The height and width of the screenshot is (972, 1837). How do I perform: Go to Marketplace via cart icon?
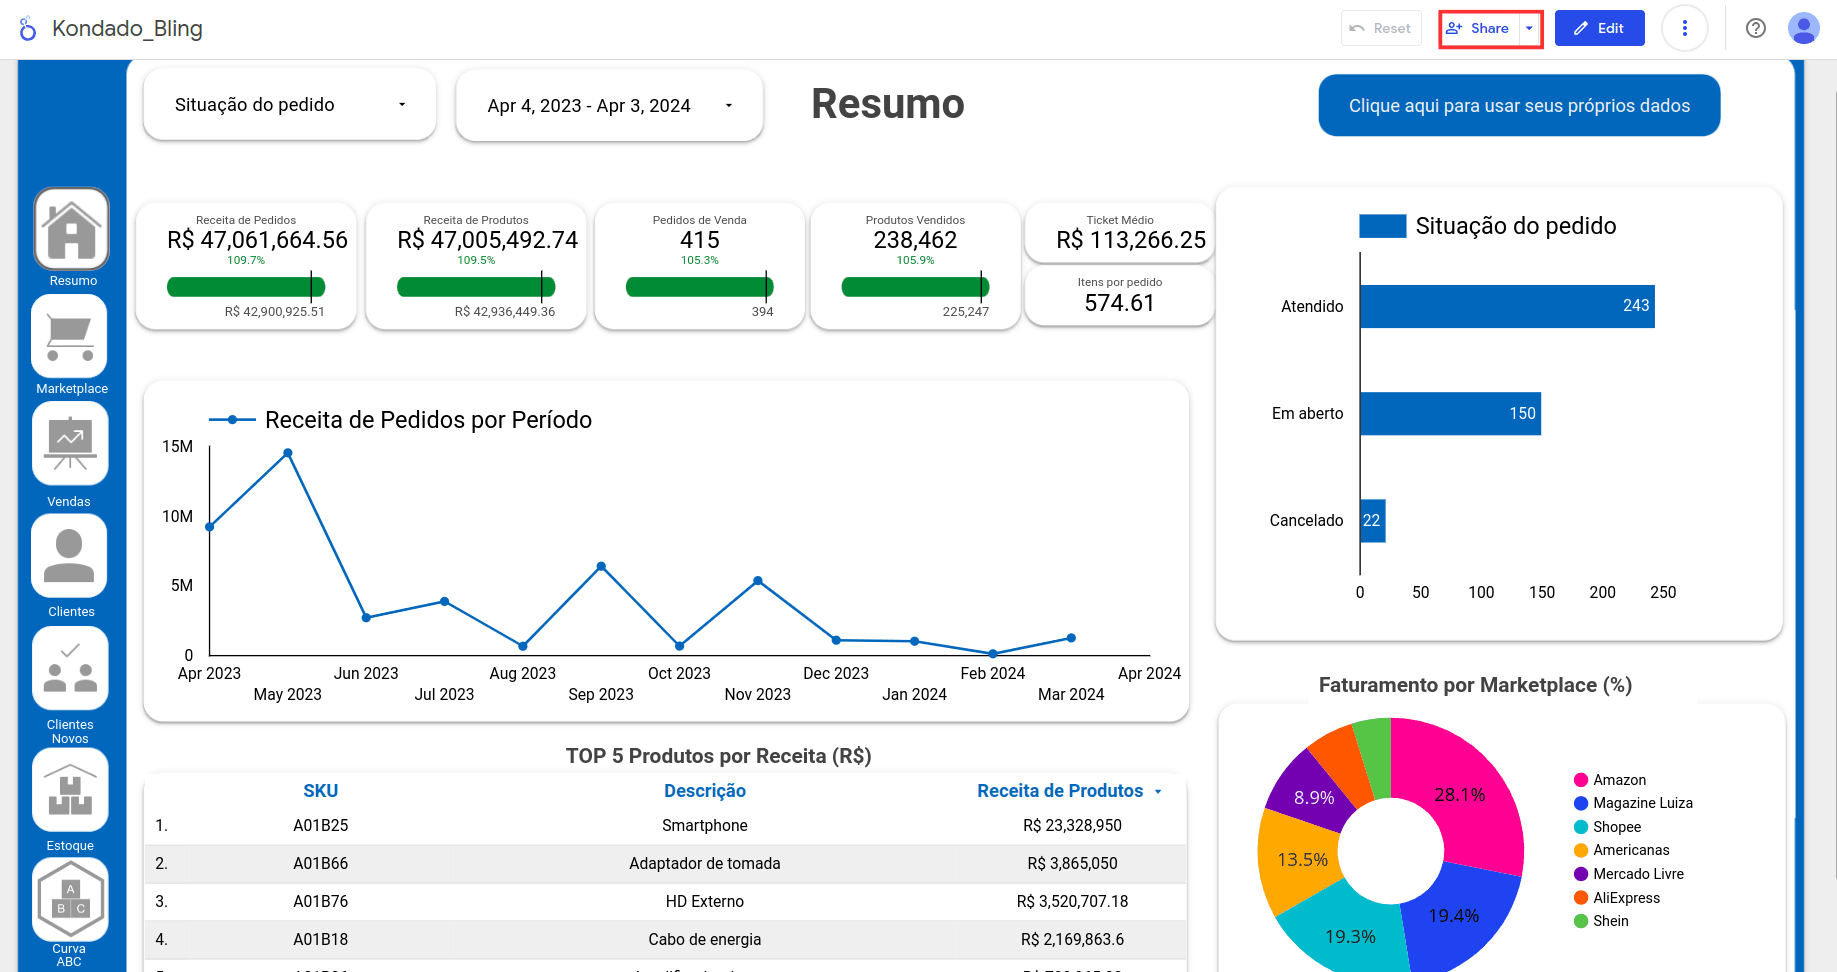pyautogui.click(x=70, y=337)
